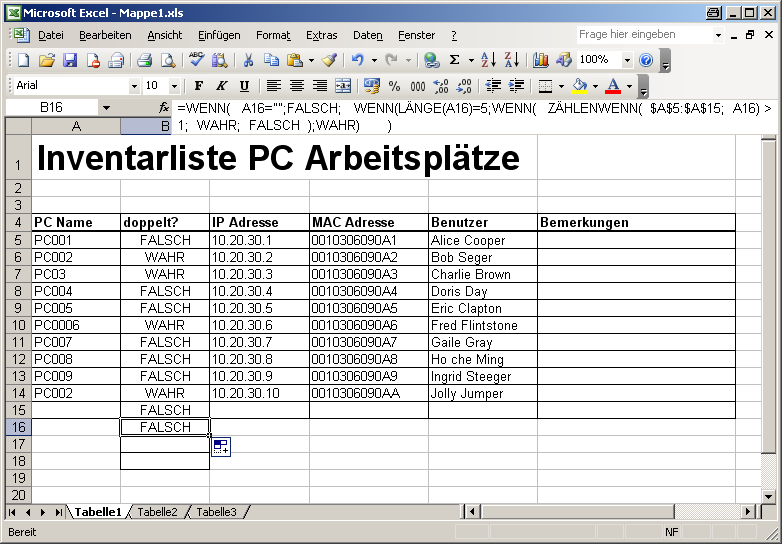
Task: Open the Name Box dropdown for B16
Action: click(x=106, y=107)
